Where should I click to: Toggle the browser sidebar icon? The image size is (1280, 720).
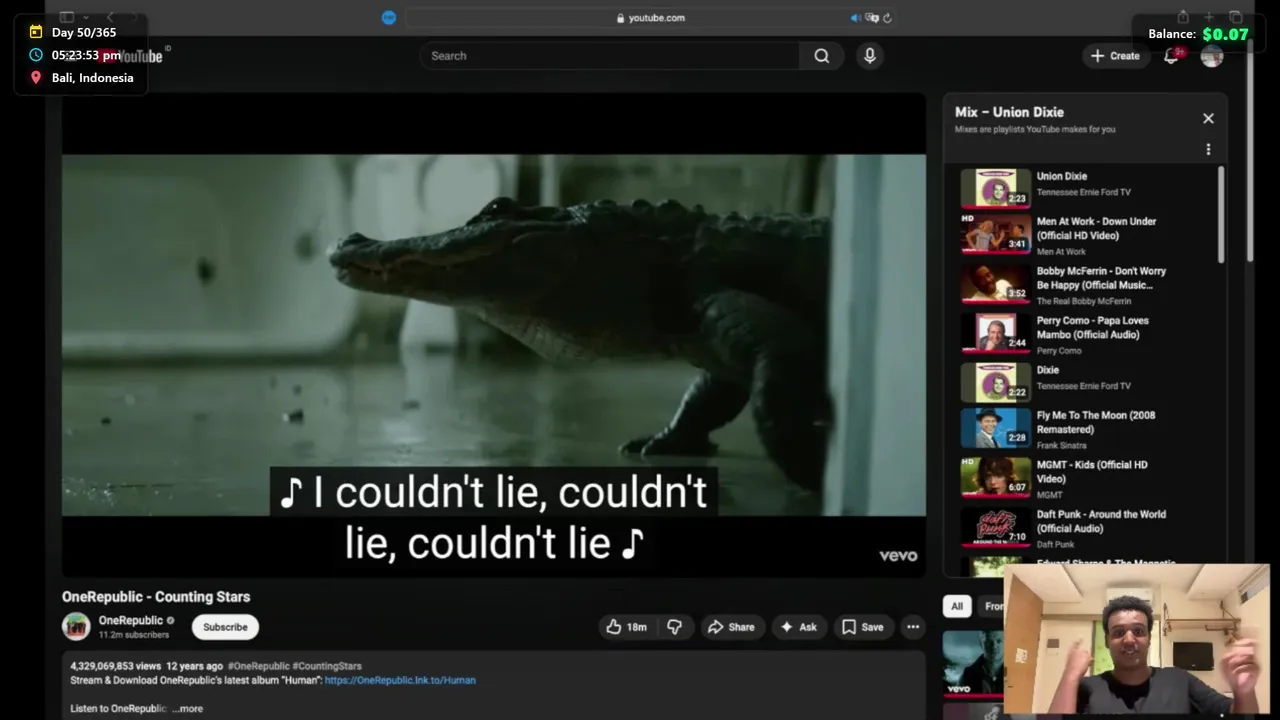(67, 17)
